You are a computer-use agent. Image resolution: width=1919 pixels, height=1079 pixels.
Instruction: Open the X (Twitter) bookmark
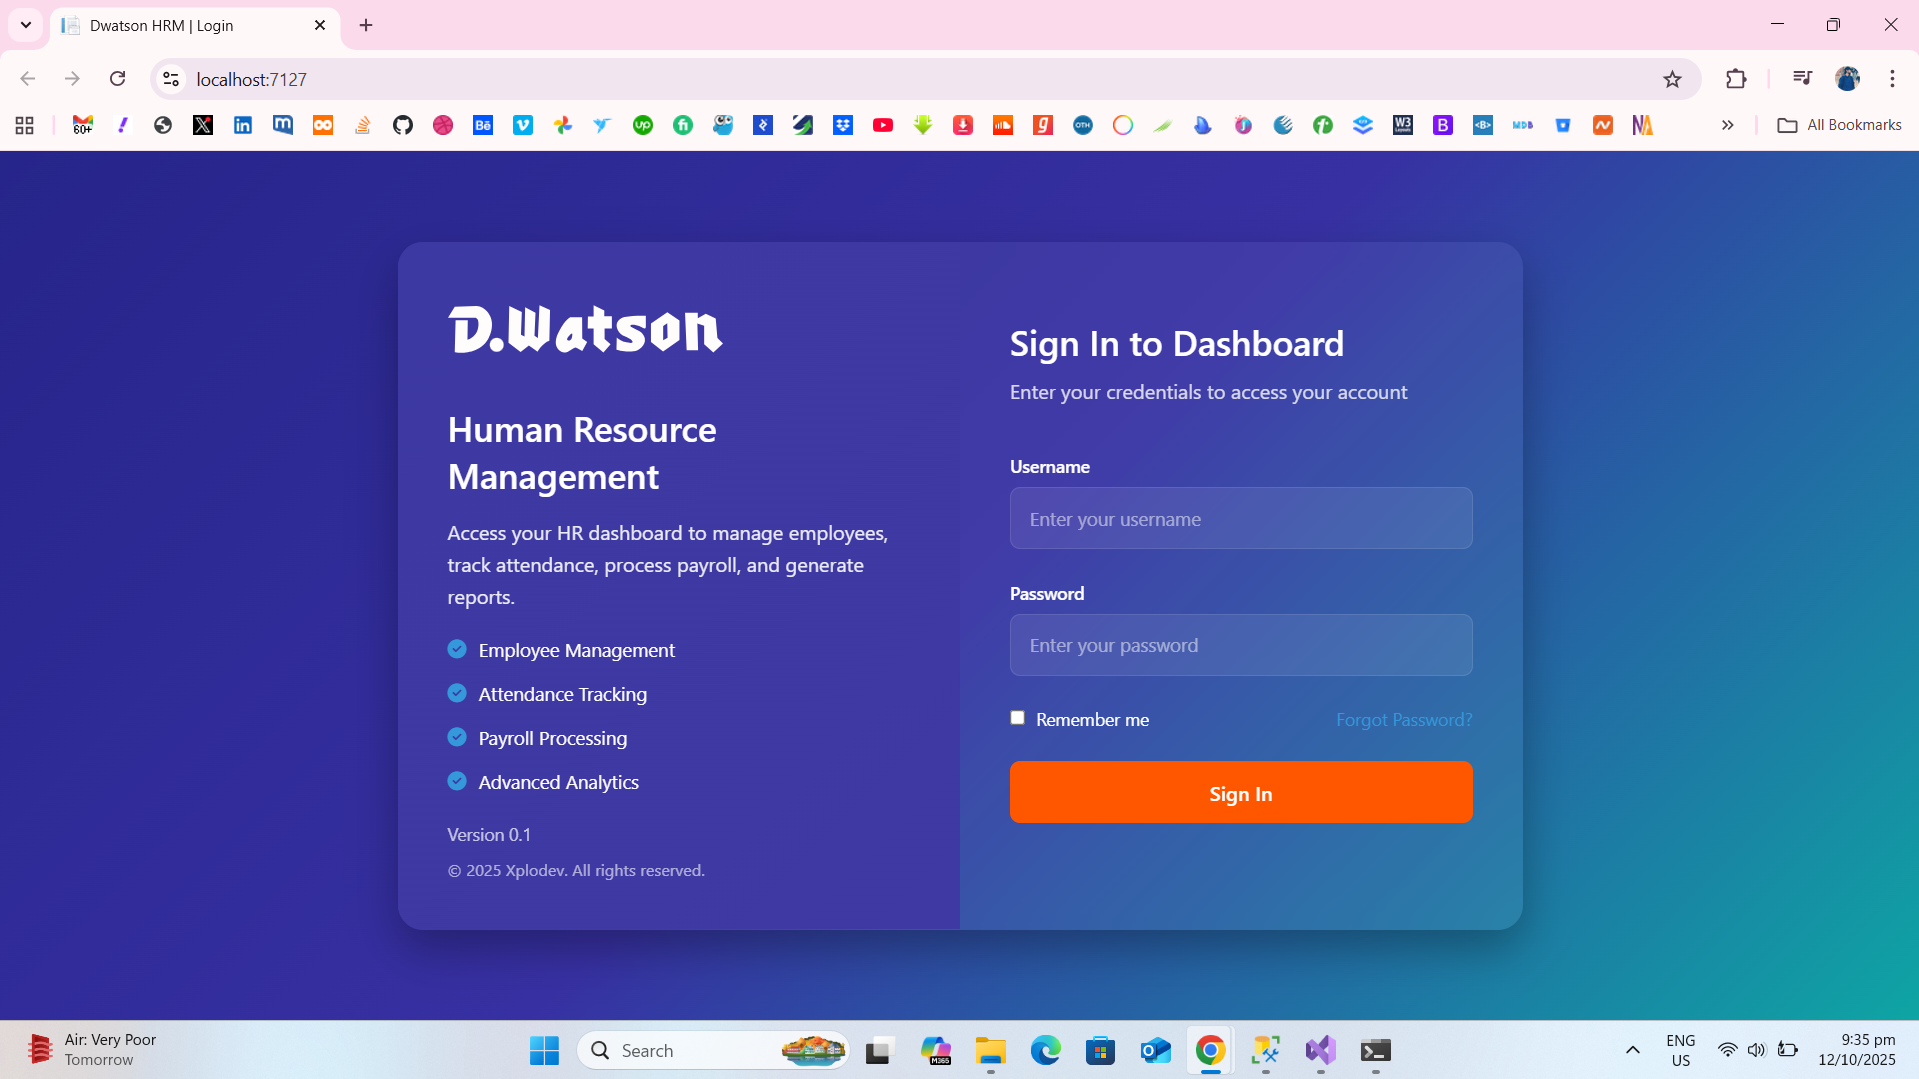(x=203, y=125)
